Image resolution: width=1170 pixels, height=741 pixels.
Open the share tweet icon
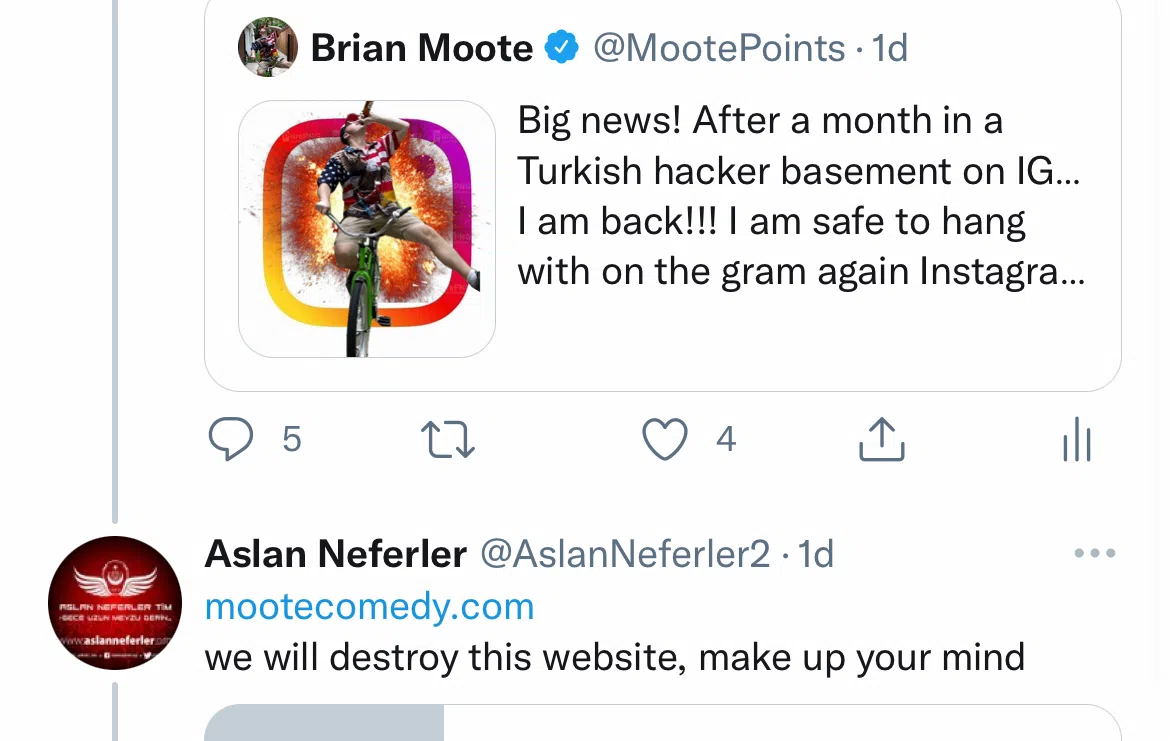click(x=882, y=440)
